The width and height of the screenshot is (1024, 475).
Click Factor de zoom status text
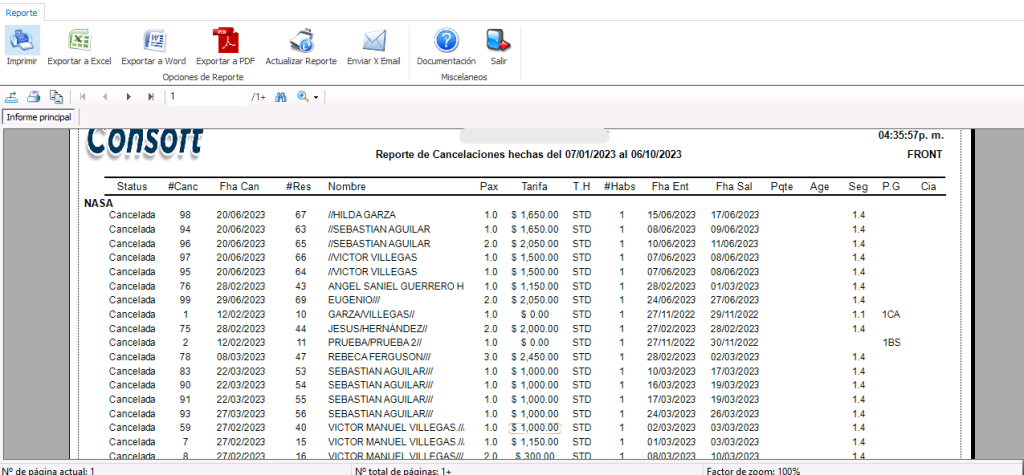(x=754, y=470)
